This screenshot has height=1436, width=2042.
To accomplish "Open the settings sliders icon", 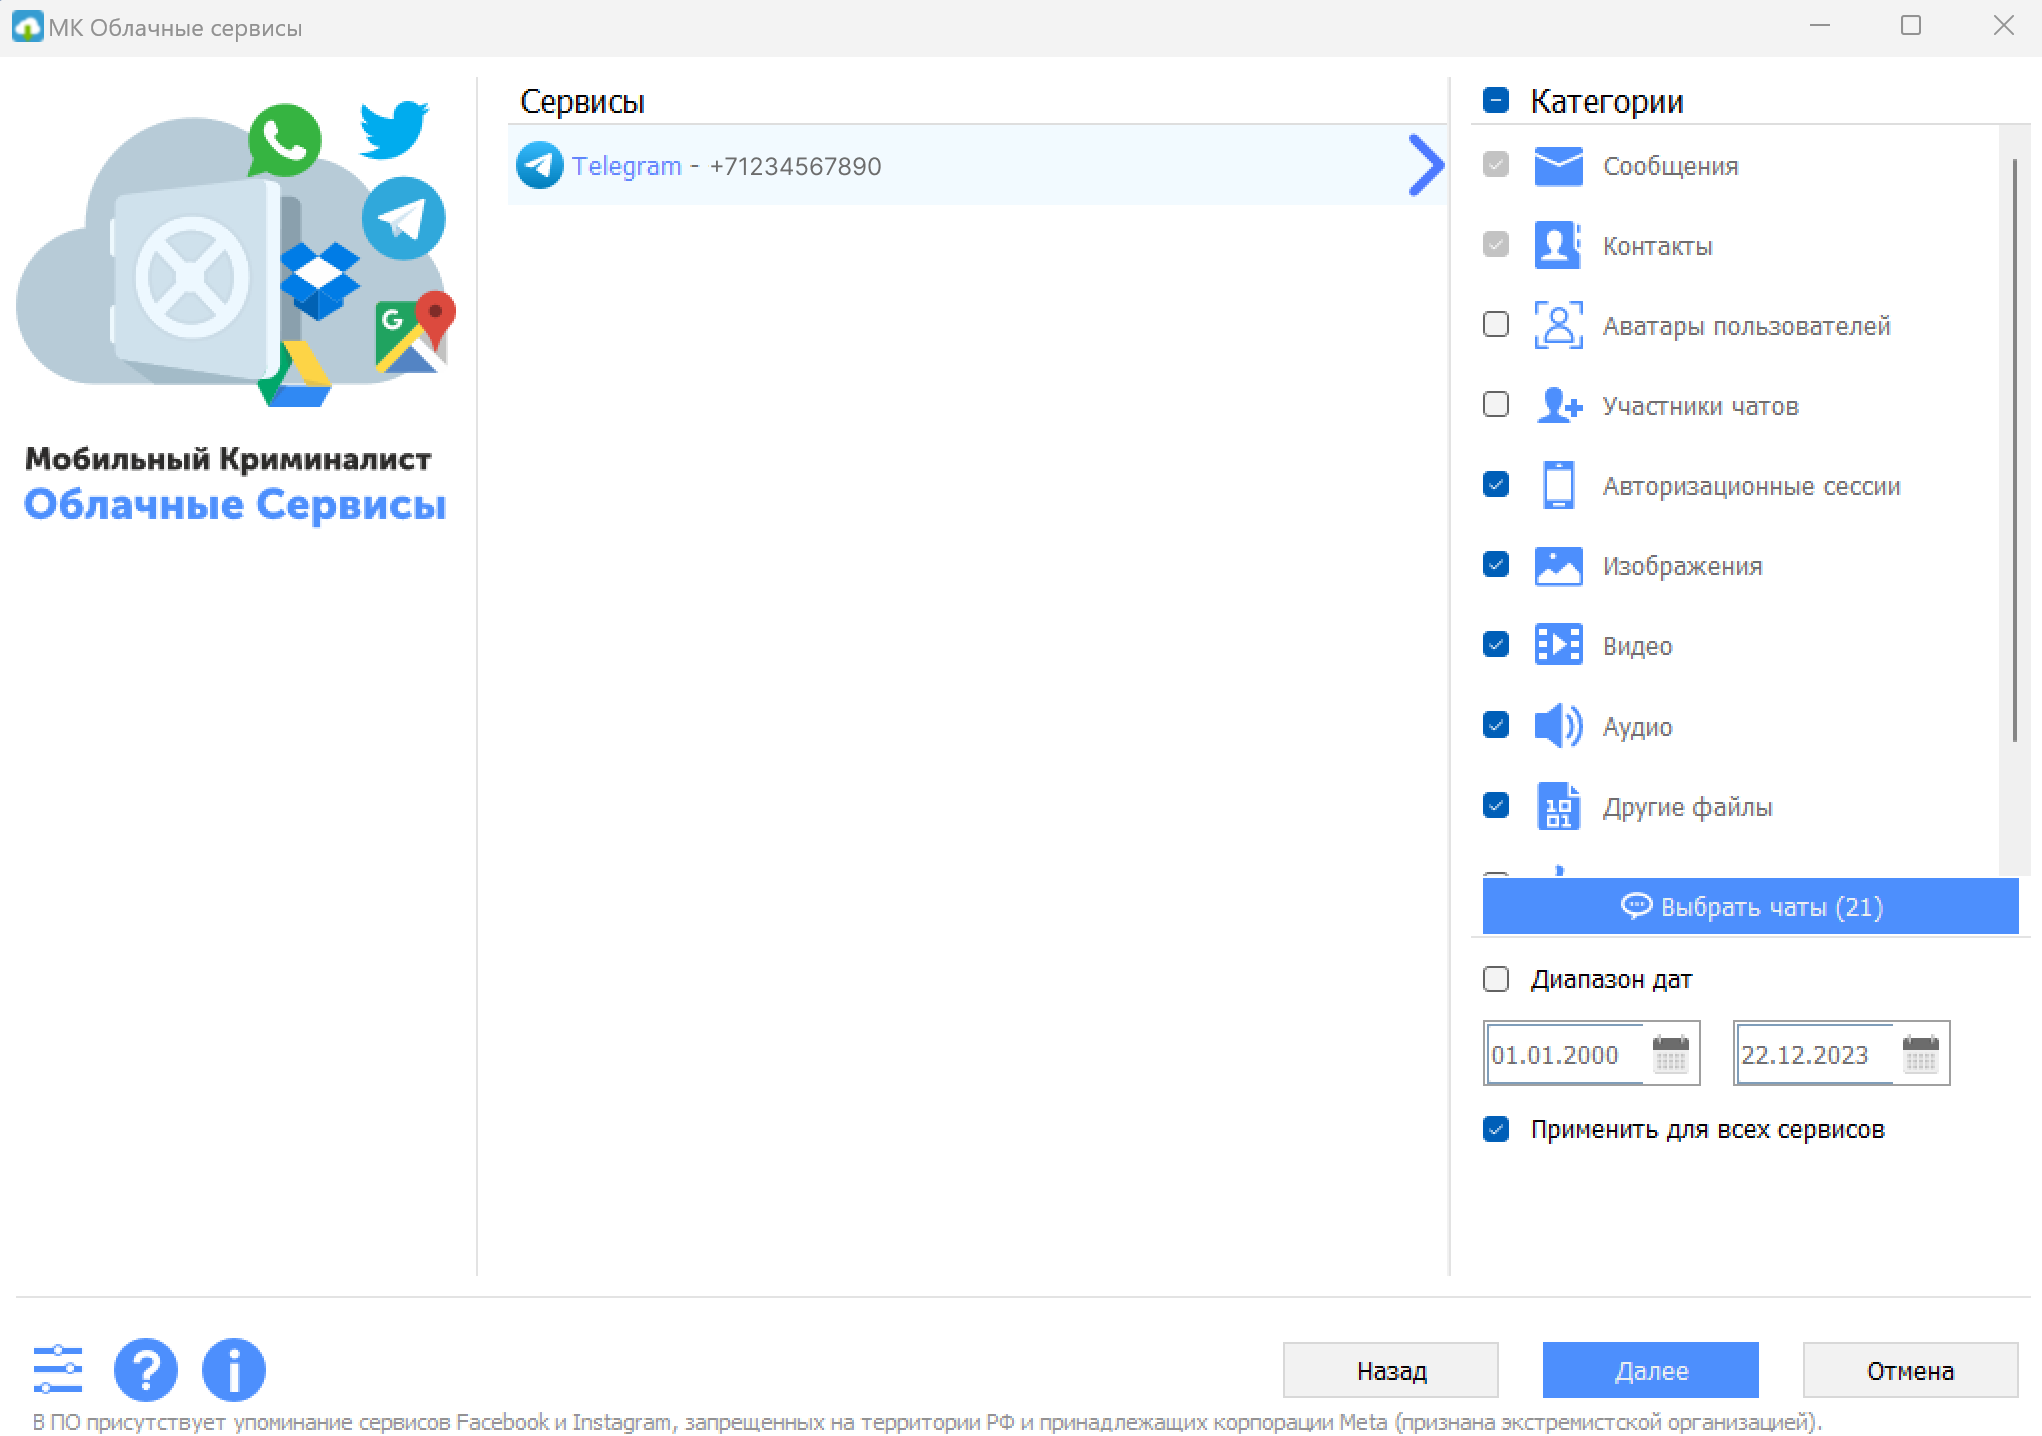I will click(58, 1369).
